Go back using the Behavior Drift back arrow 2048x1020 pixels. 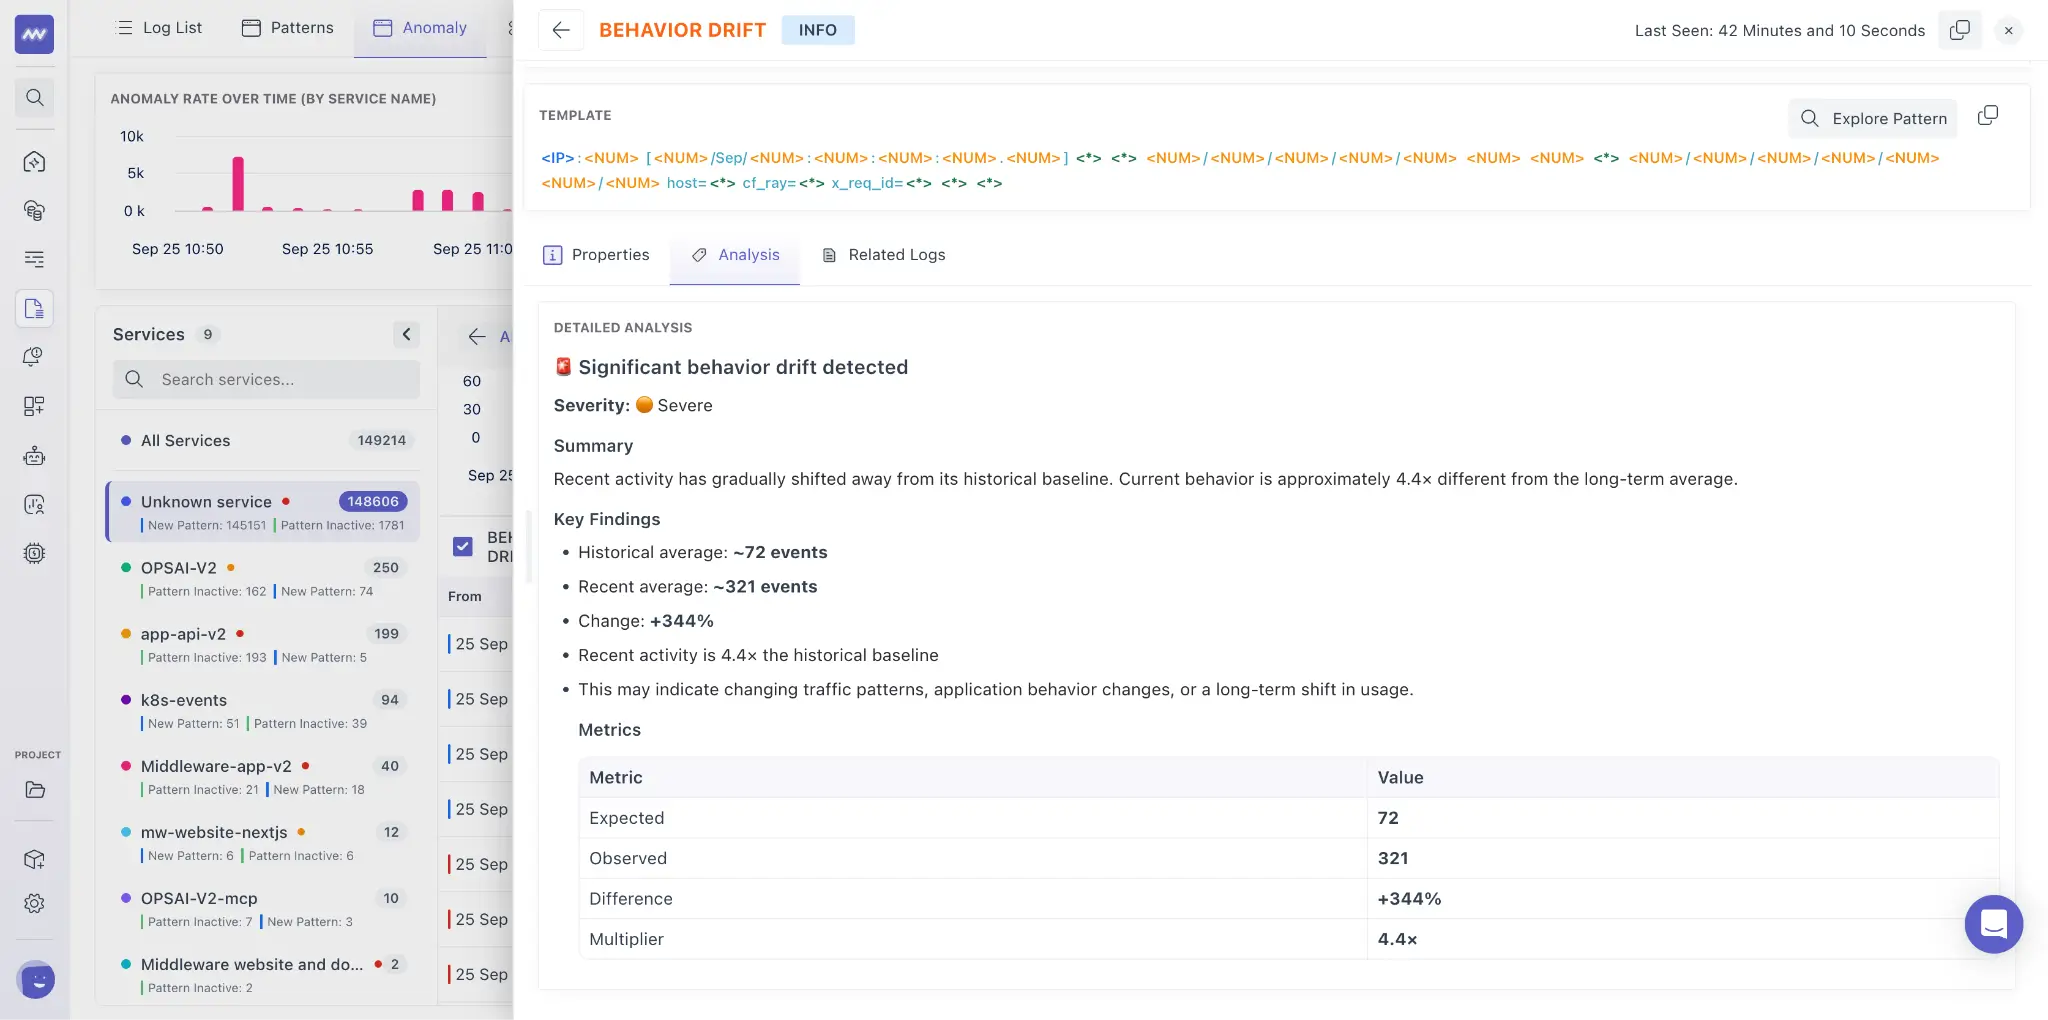click(561, 30)
